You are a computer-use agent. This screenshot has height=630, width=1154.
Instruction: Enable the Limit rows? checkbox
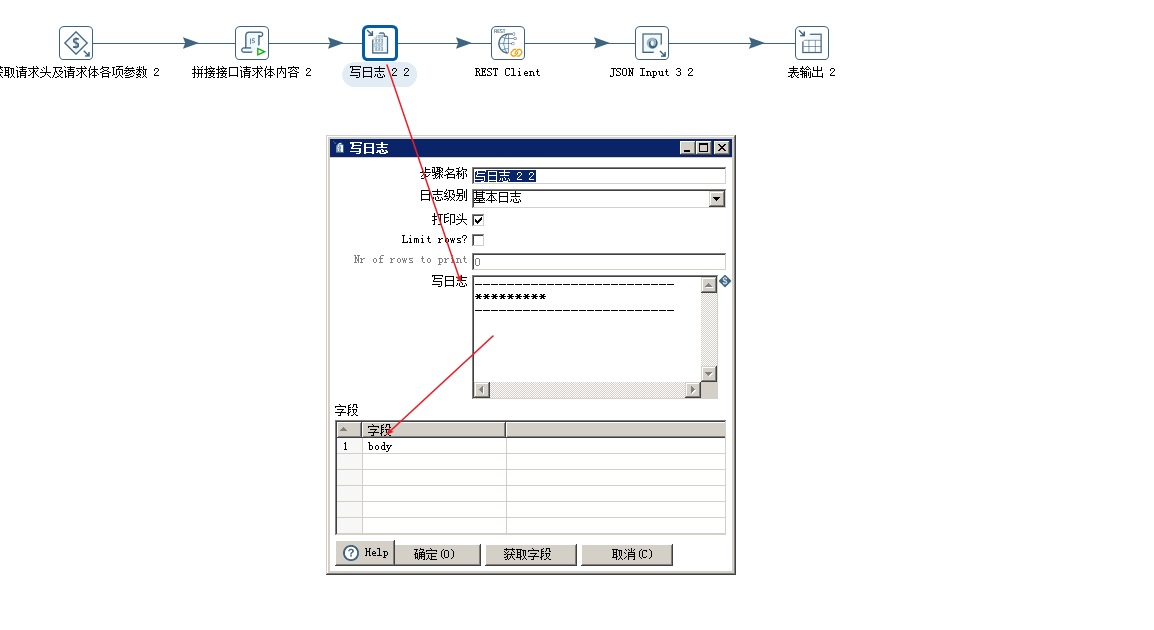pos(478,239)
